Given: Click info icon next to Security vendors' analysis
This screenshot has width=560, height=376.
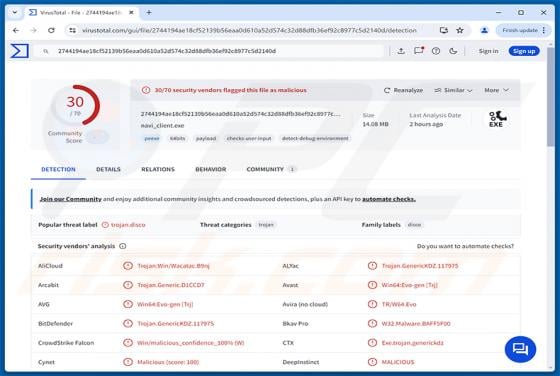Looking at the screenshot, I should tap(122, 246).
